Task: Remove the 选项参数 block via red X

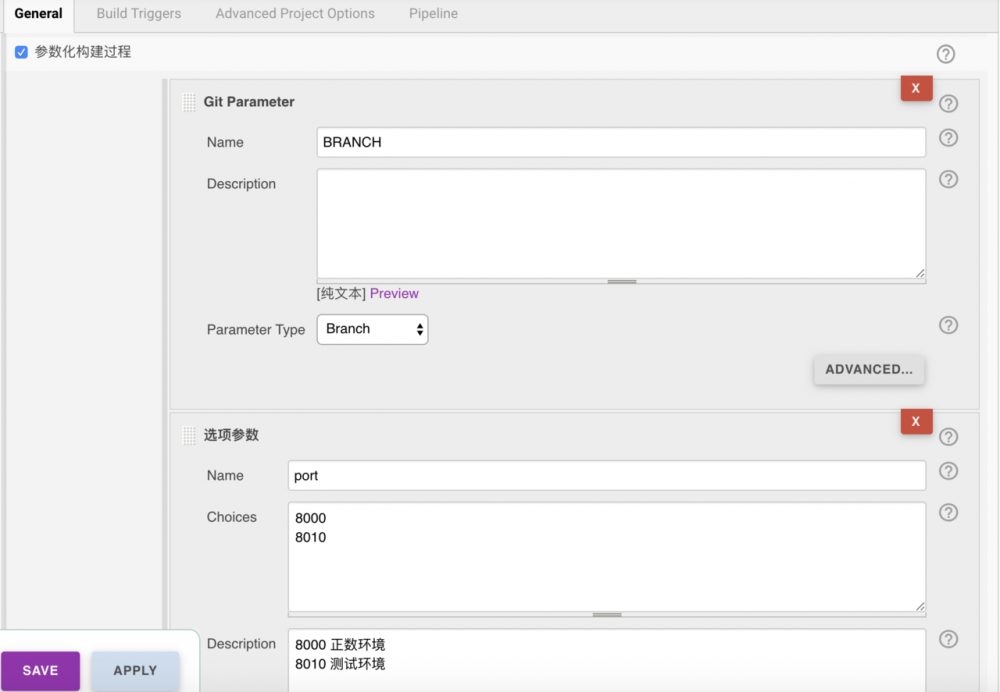Action: tap(916, 421)
